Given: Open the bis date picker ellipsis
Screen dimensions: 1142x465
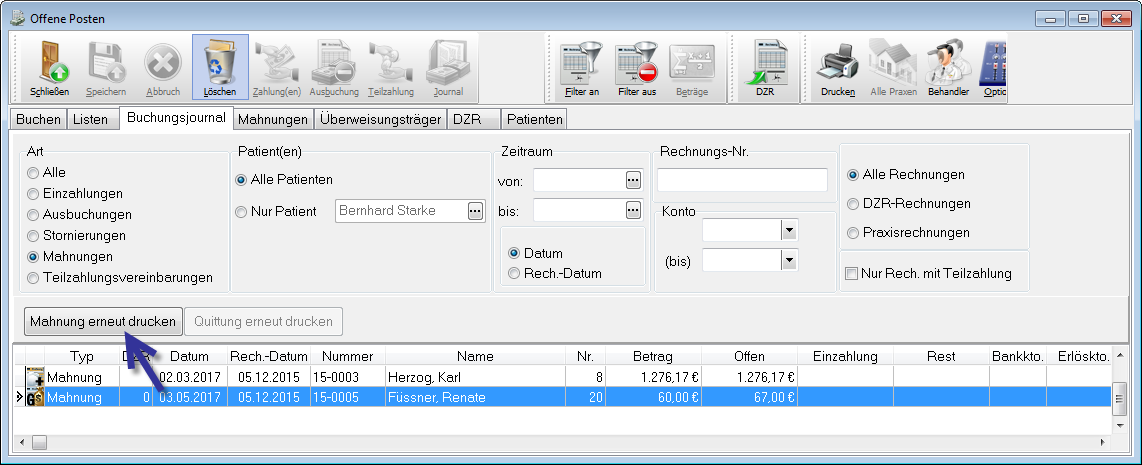Looking at the screenshot, I should (x=633, y=211).
